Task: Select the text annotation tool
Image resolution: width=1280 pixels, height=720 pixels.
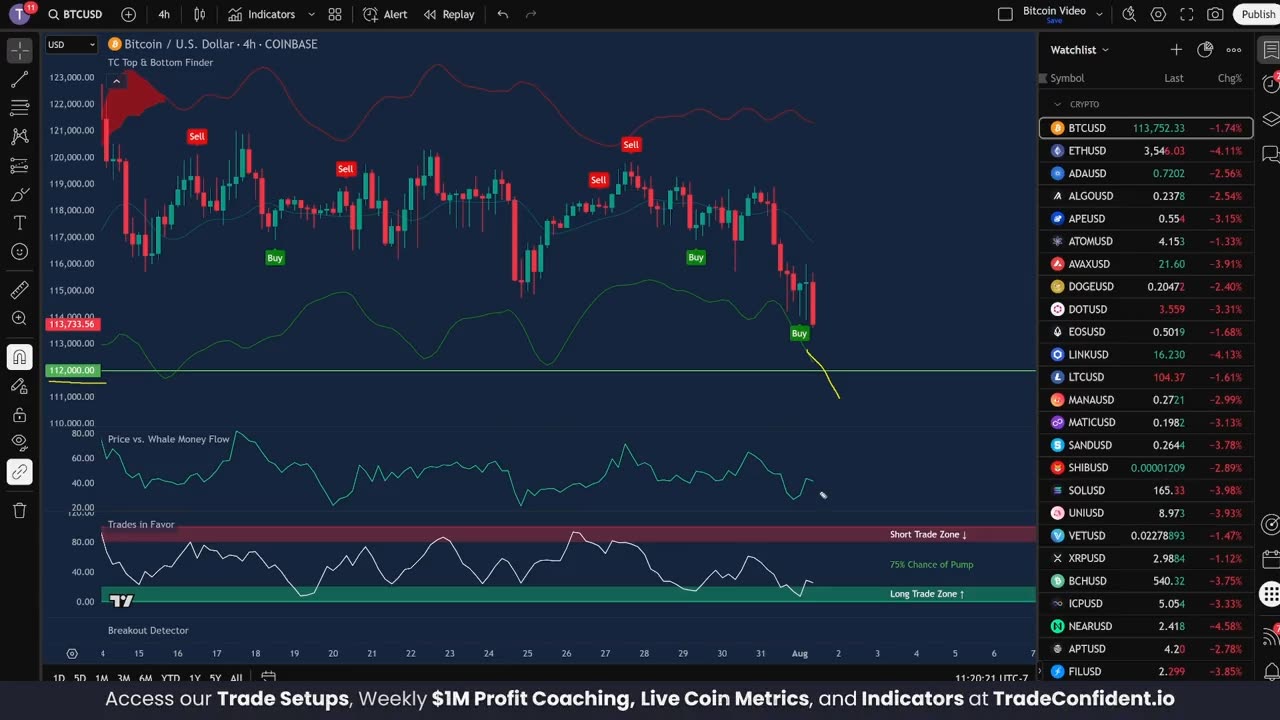Action: (x=19, y=222)
